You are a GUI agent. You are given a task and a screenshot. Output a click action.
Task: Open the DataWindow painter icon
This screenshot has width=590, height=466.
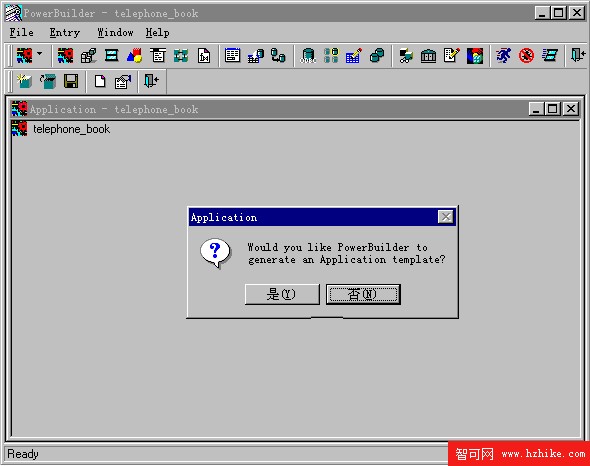[x=232, y=56]
